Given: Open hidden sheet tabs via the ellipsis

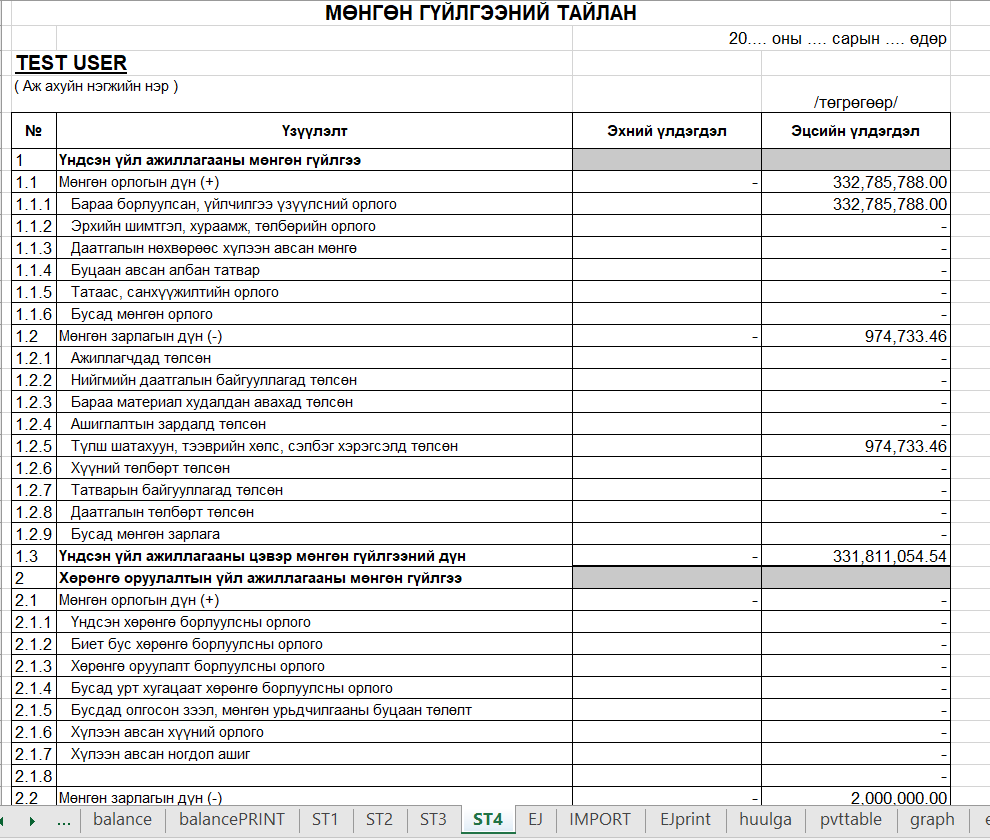Looking at the screenshot, I should [64, 820].
